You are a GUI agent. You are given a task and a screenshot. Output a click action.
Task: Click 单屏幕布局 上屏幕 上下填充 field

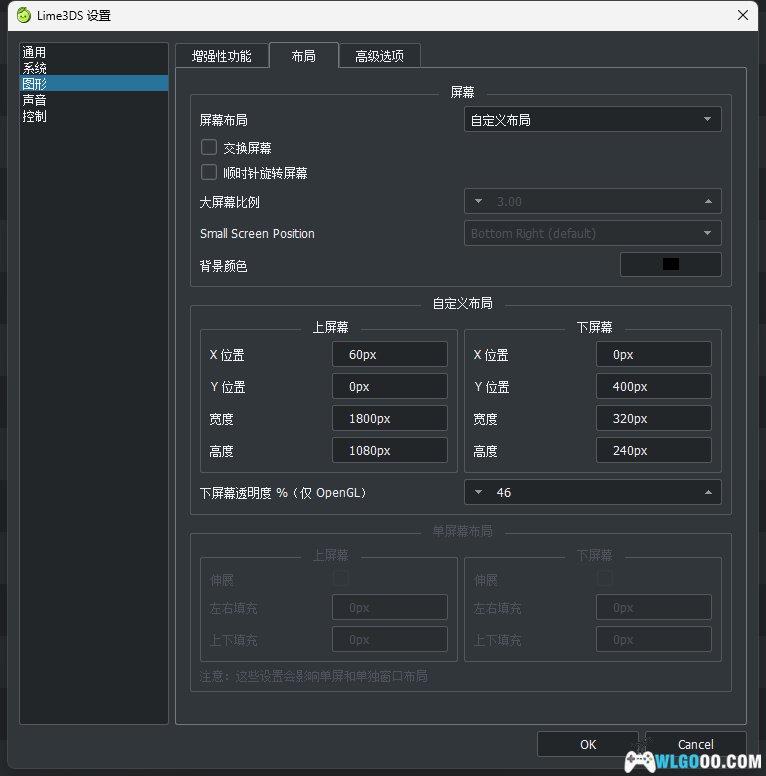390,639
